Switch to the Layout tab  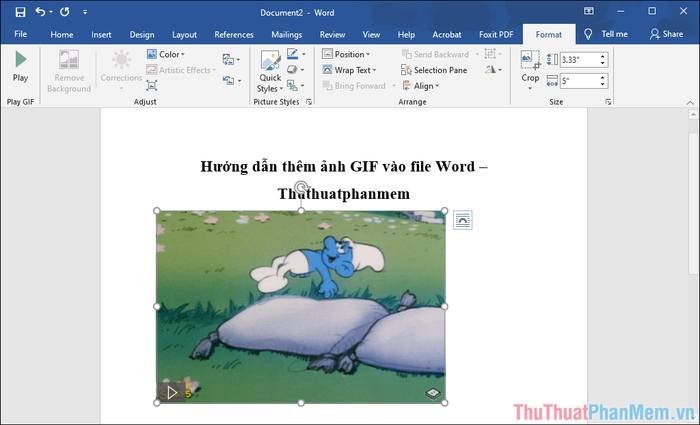pos(184,34)
